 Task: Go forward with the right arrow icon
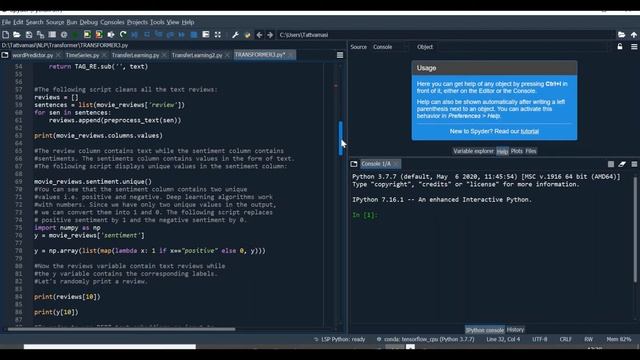point(270,35)
